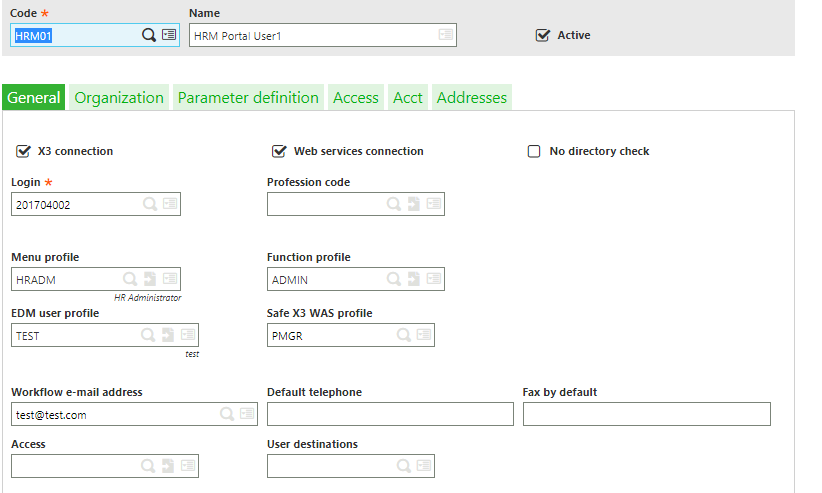Disable the Web services connection checkbox
Image resolution: width=822 pixels, height=493 pixels.
click(279, 151)
